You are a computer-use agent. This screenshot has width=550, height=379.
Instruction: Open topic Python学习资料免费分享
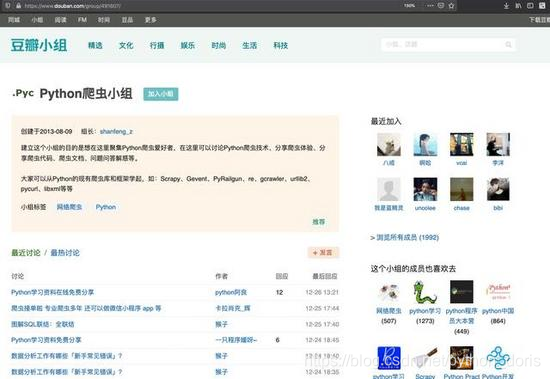click(x=46, y=340)
